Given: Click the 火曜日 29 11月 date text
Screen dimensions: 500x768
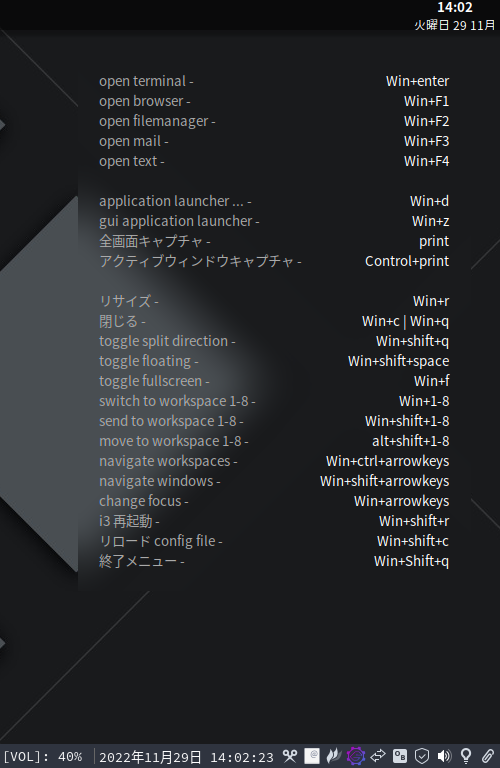Looking at the screenshot, I should [x=455, y=25].
